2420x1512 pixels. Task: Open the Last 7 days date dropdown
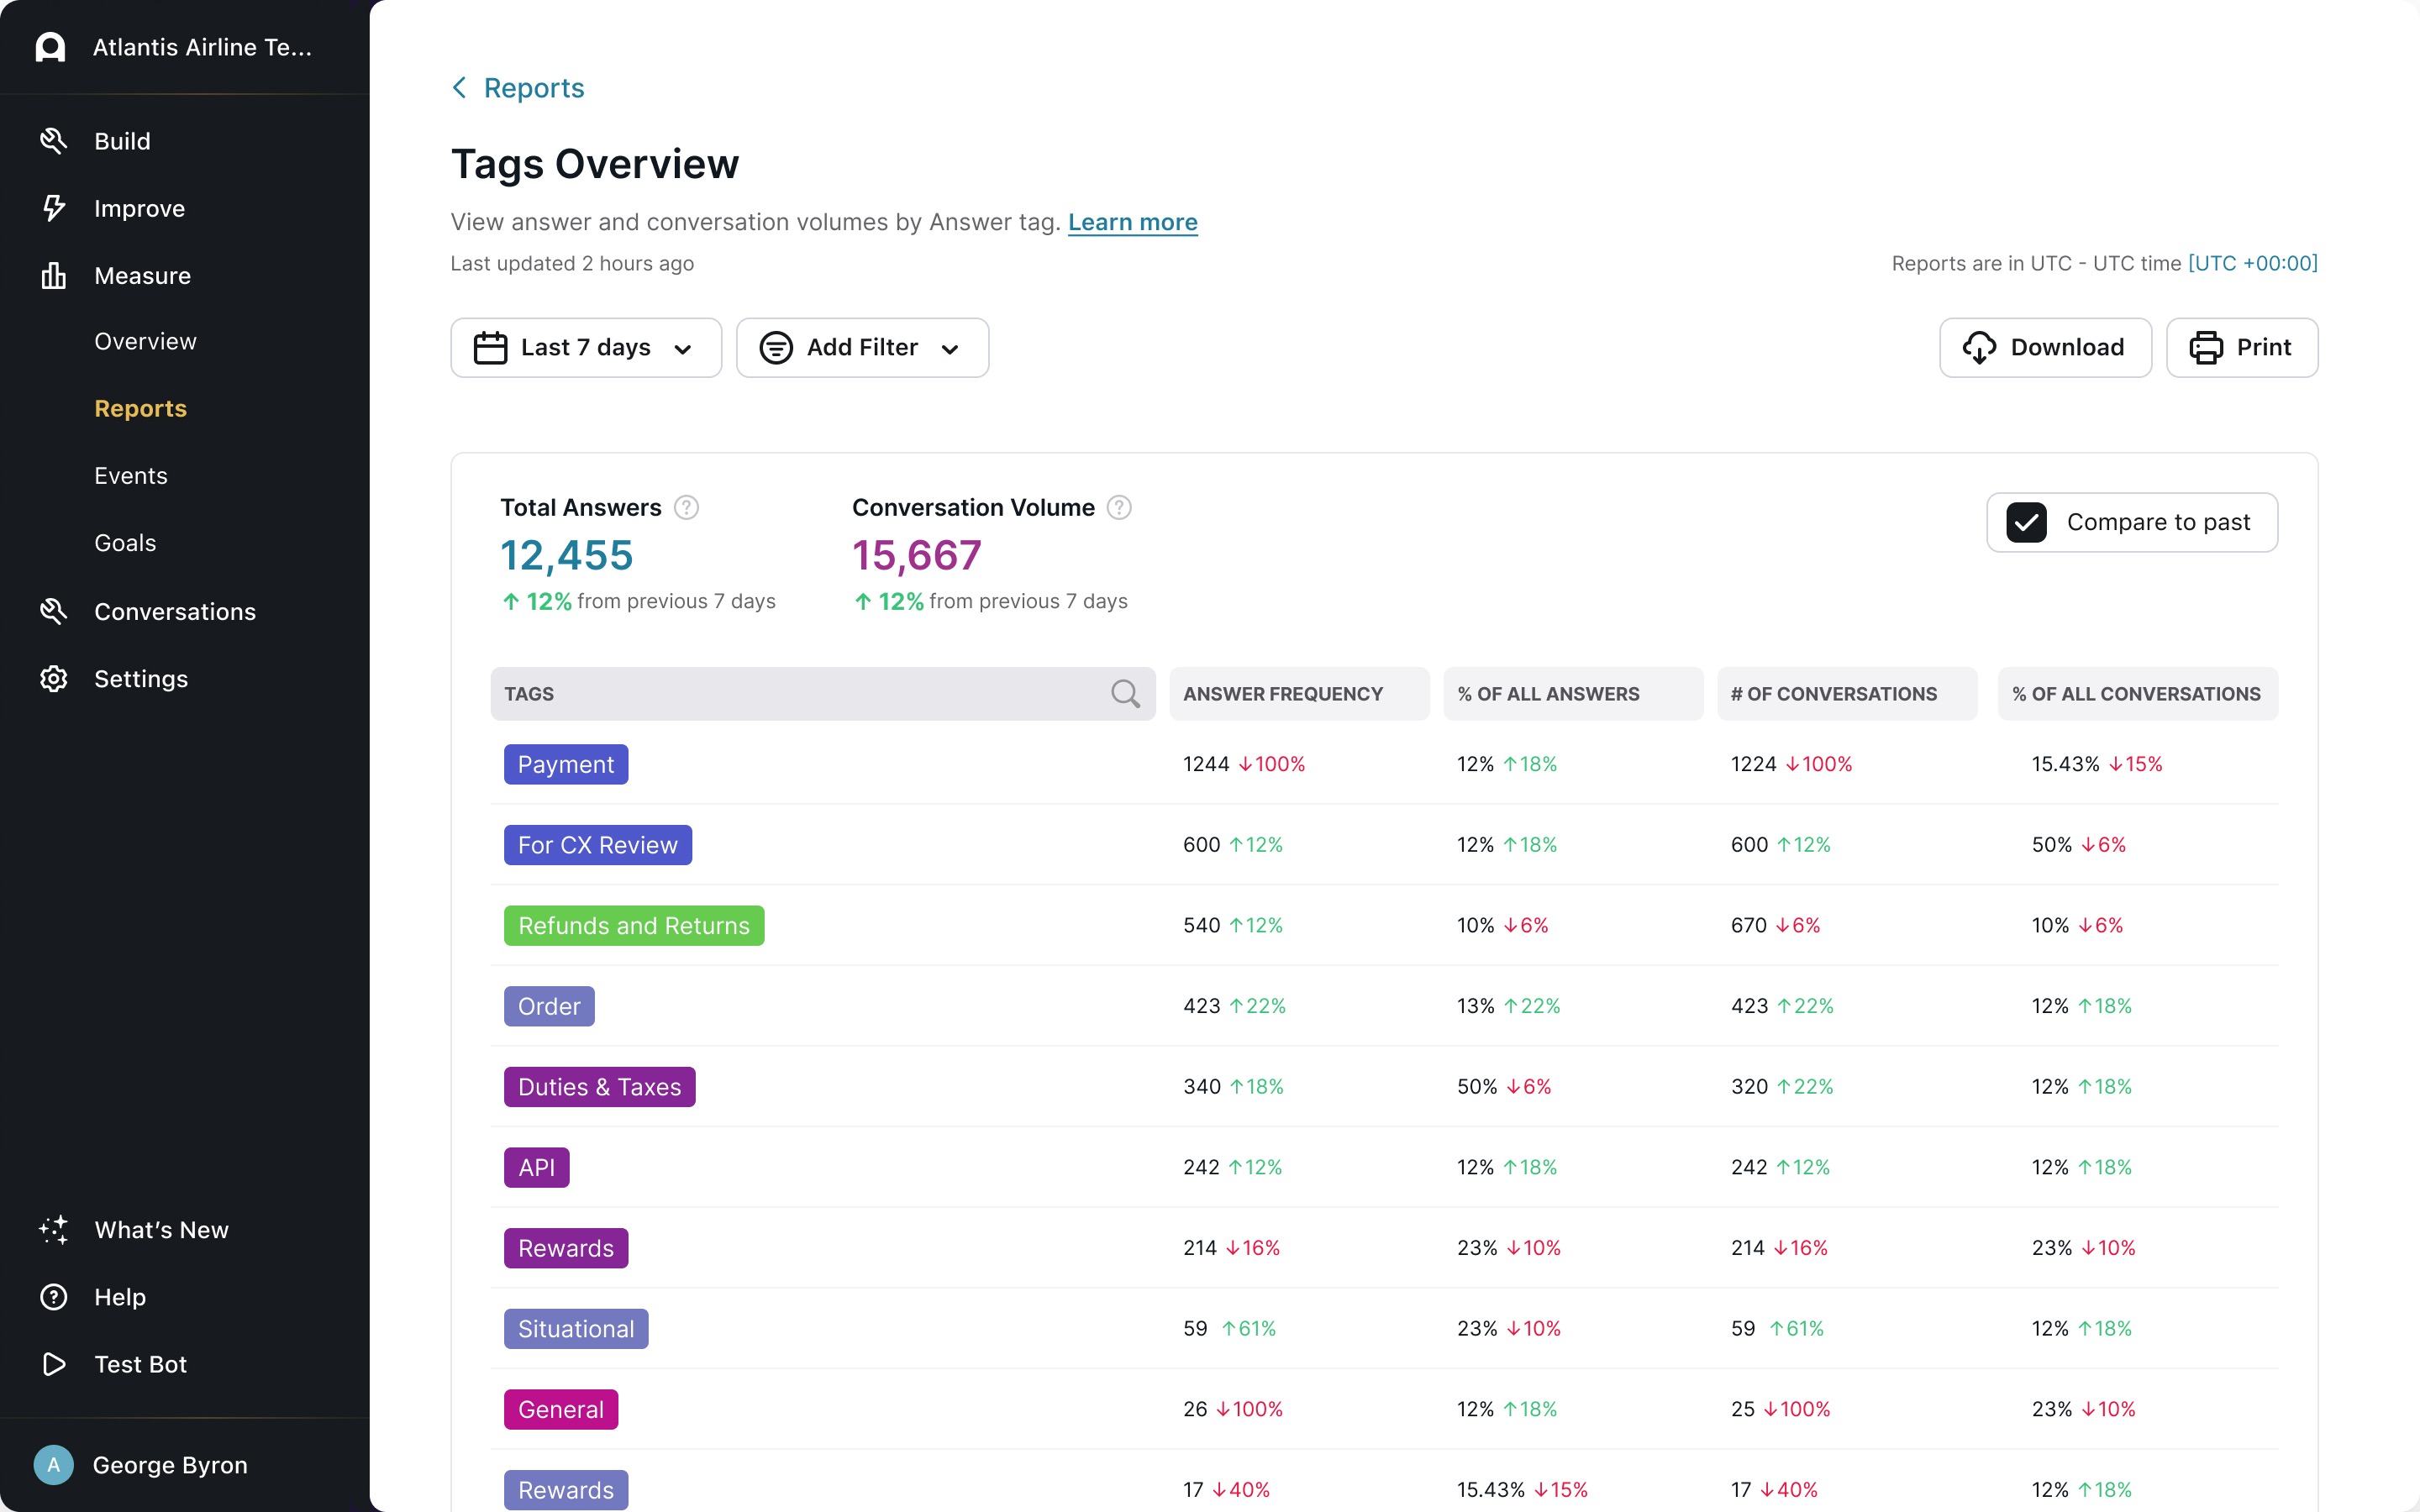[585, 348]
